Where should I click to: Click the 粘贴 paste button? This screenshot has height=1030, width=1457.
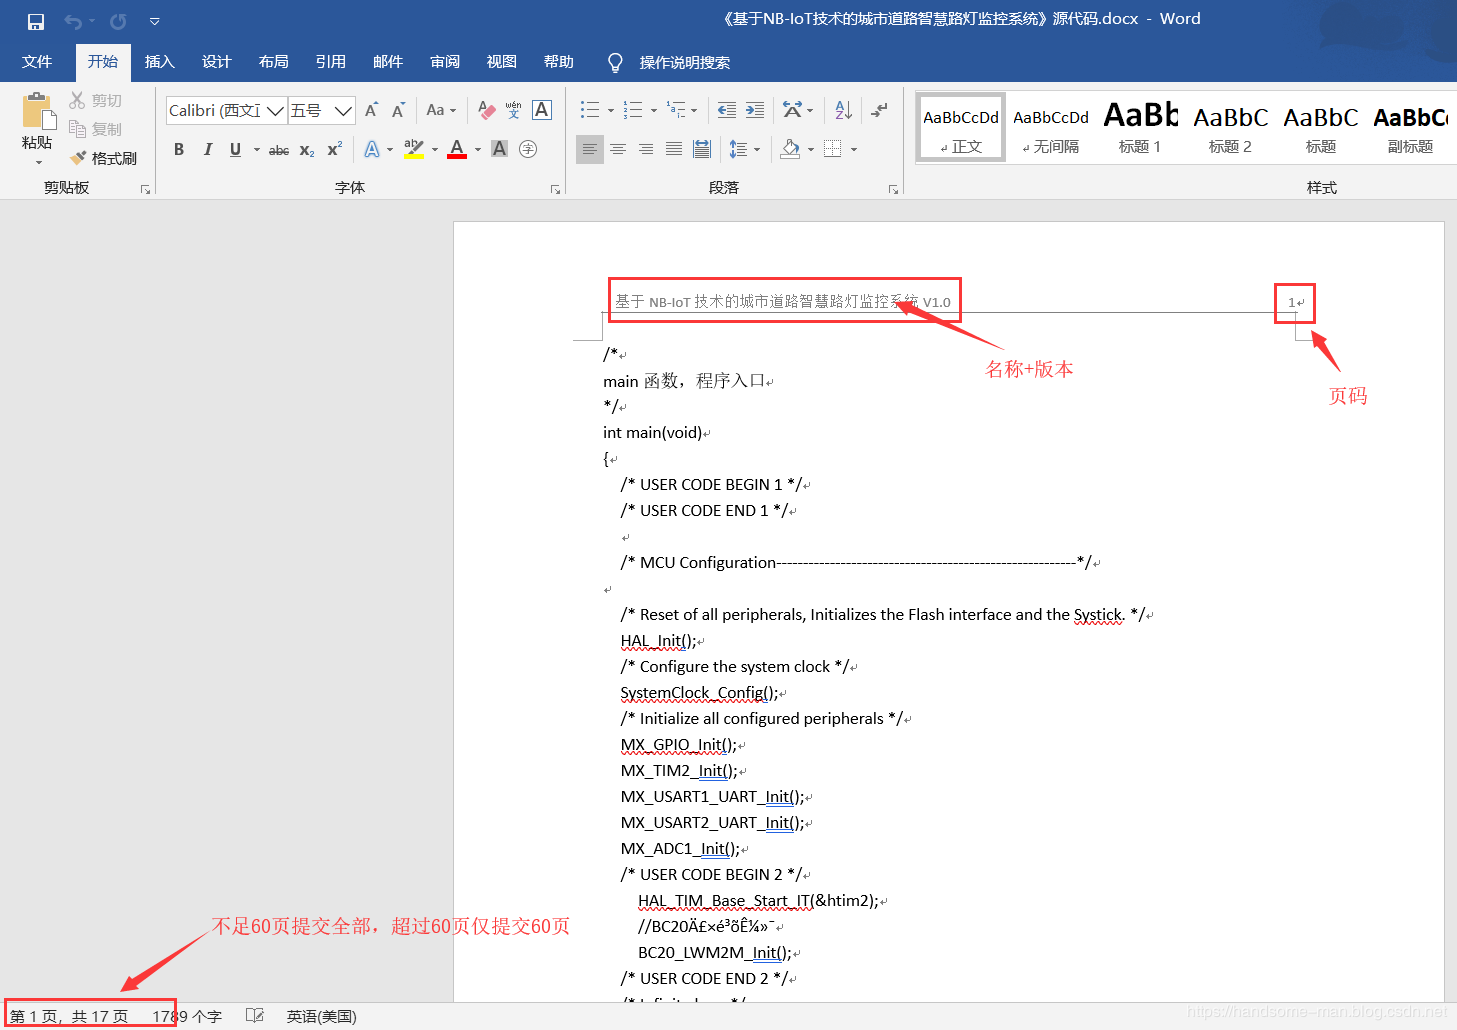[37, 122]
